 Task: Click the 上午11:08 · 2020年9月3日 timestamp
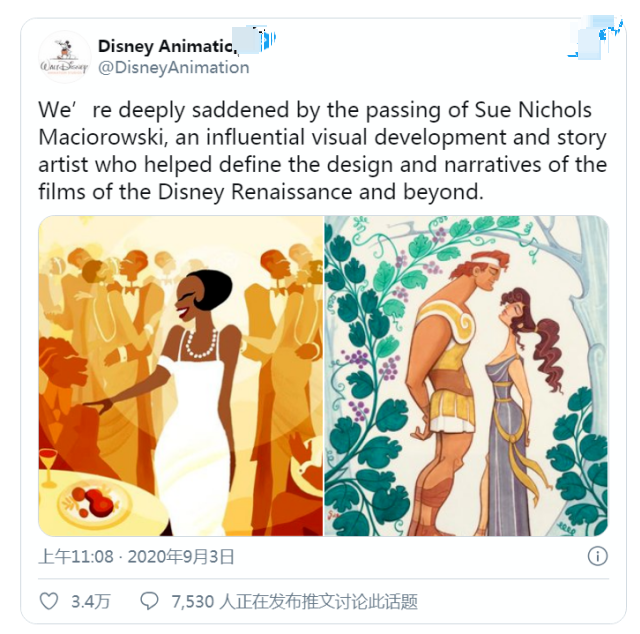[x=136, y=556]
